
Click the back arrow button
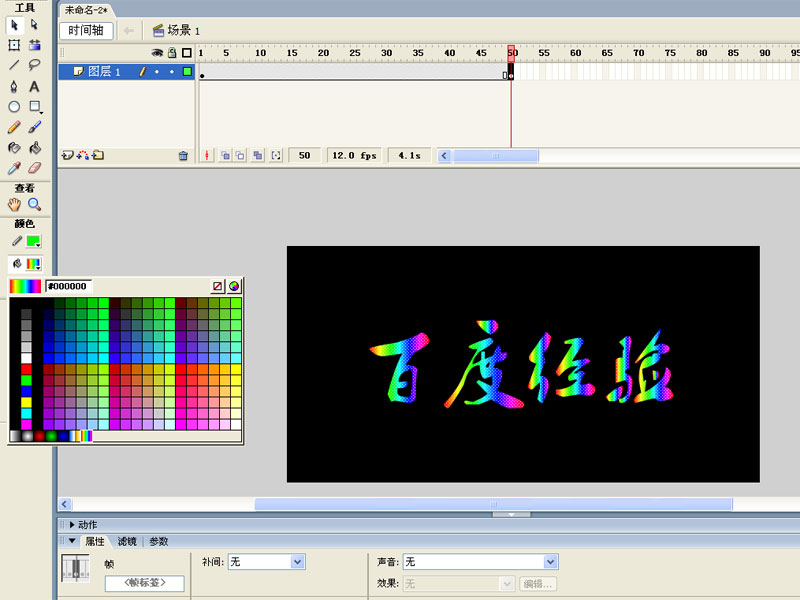click(x=129, y=31)
